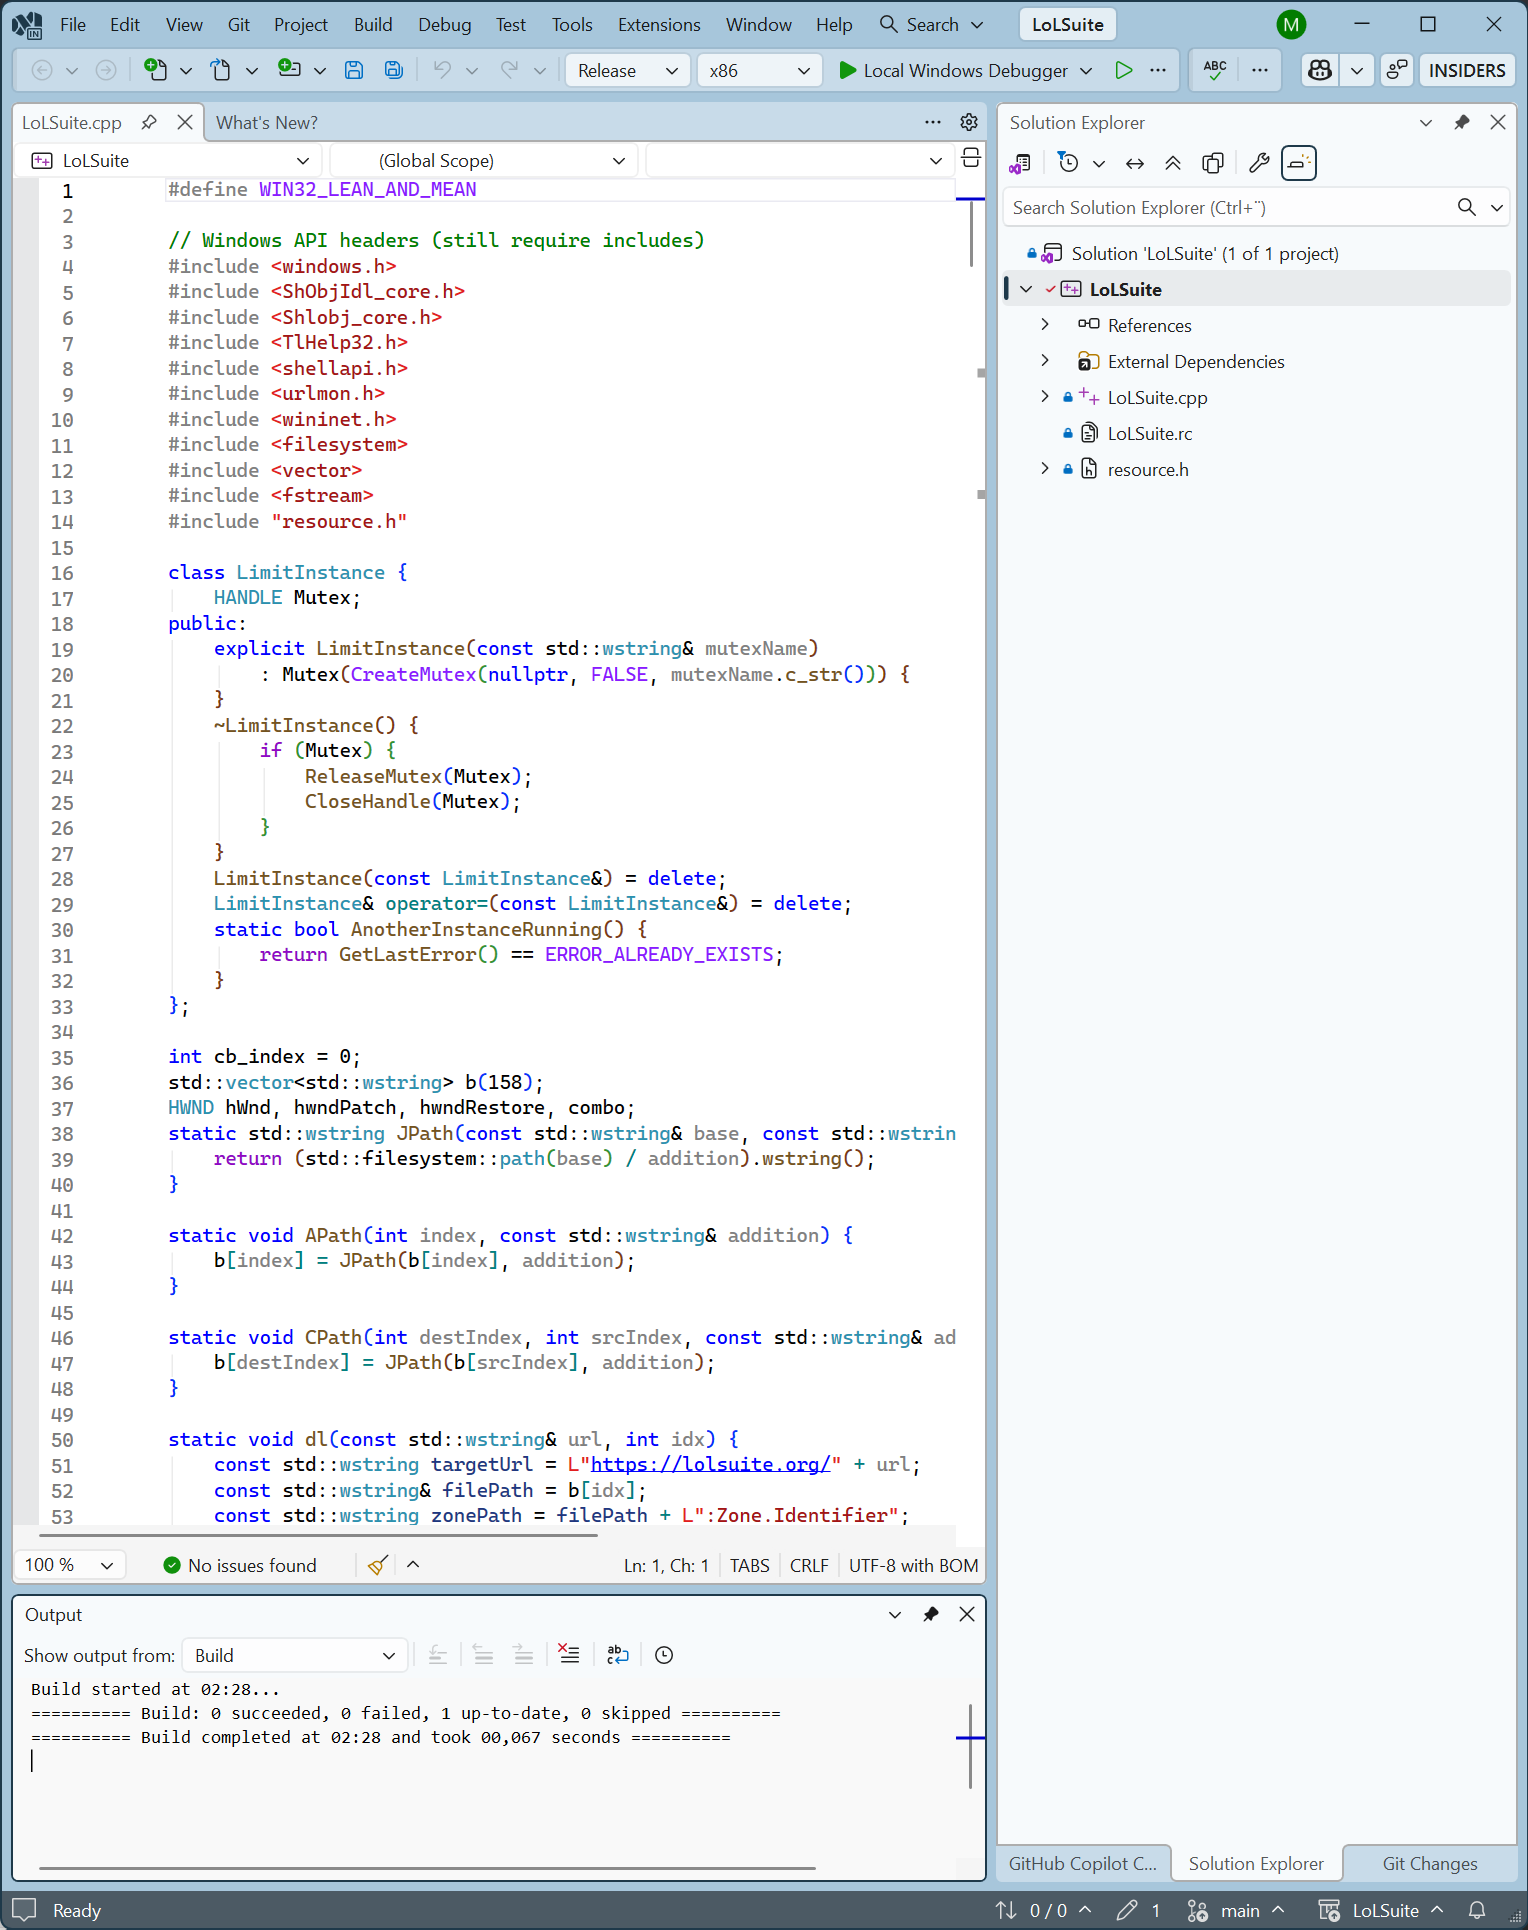Clear all output in Output panel
1528x1930 pixels.
(x=569, y=1655)
